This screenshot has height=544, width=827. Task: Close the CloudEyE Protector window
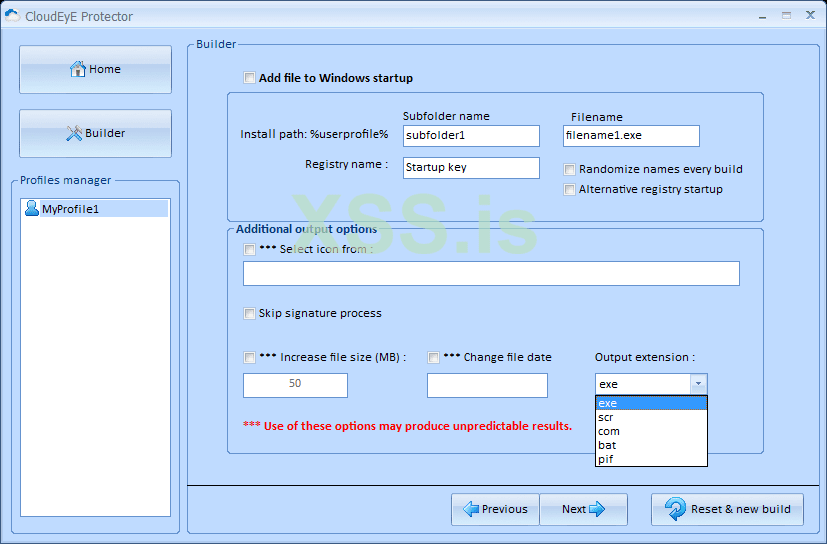[811, 15]
